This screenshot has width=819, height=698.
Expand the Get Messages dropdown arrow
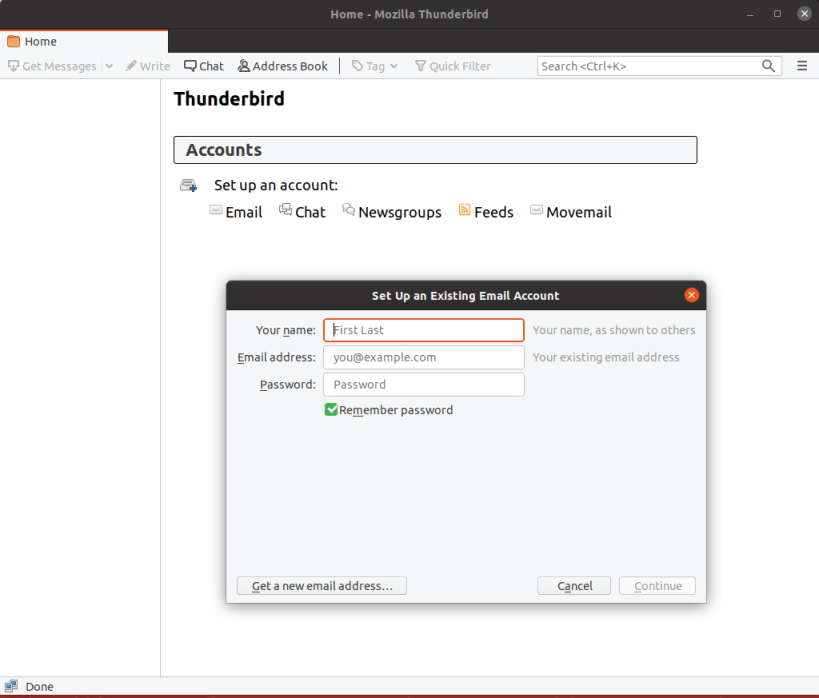coord(109,66)
